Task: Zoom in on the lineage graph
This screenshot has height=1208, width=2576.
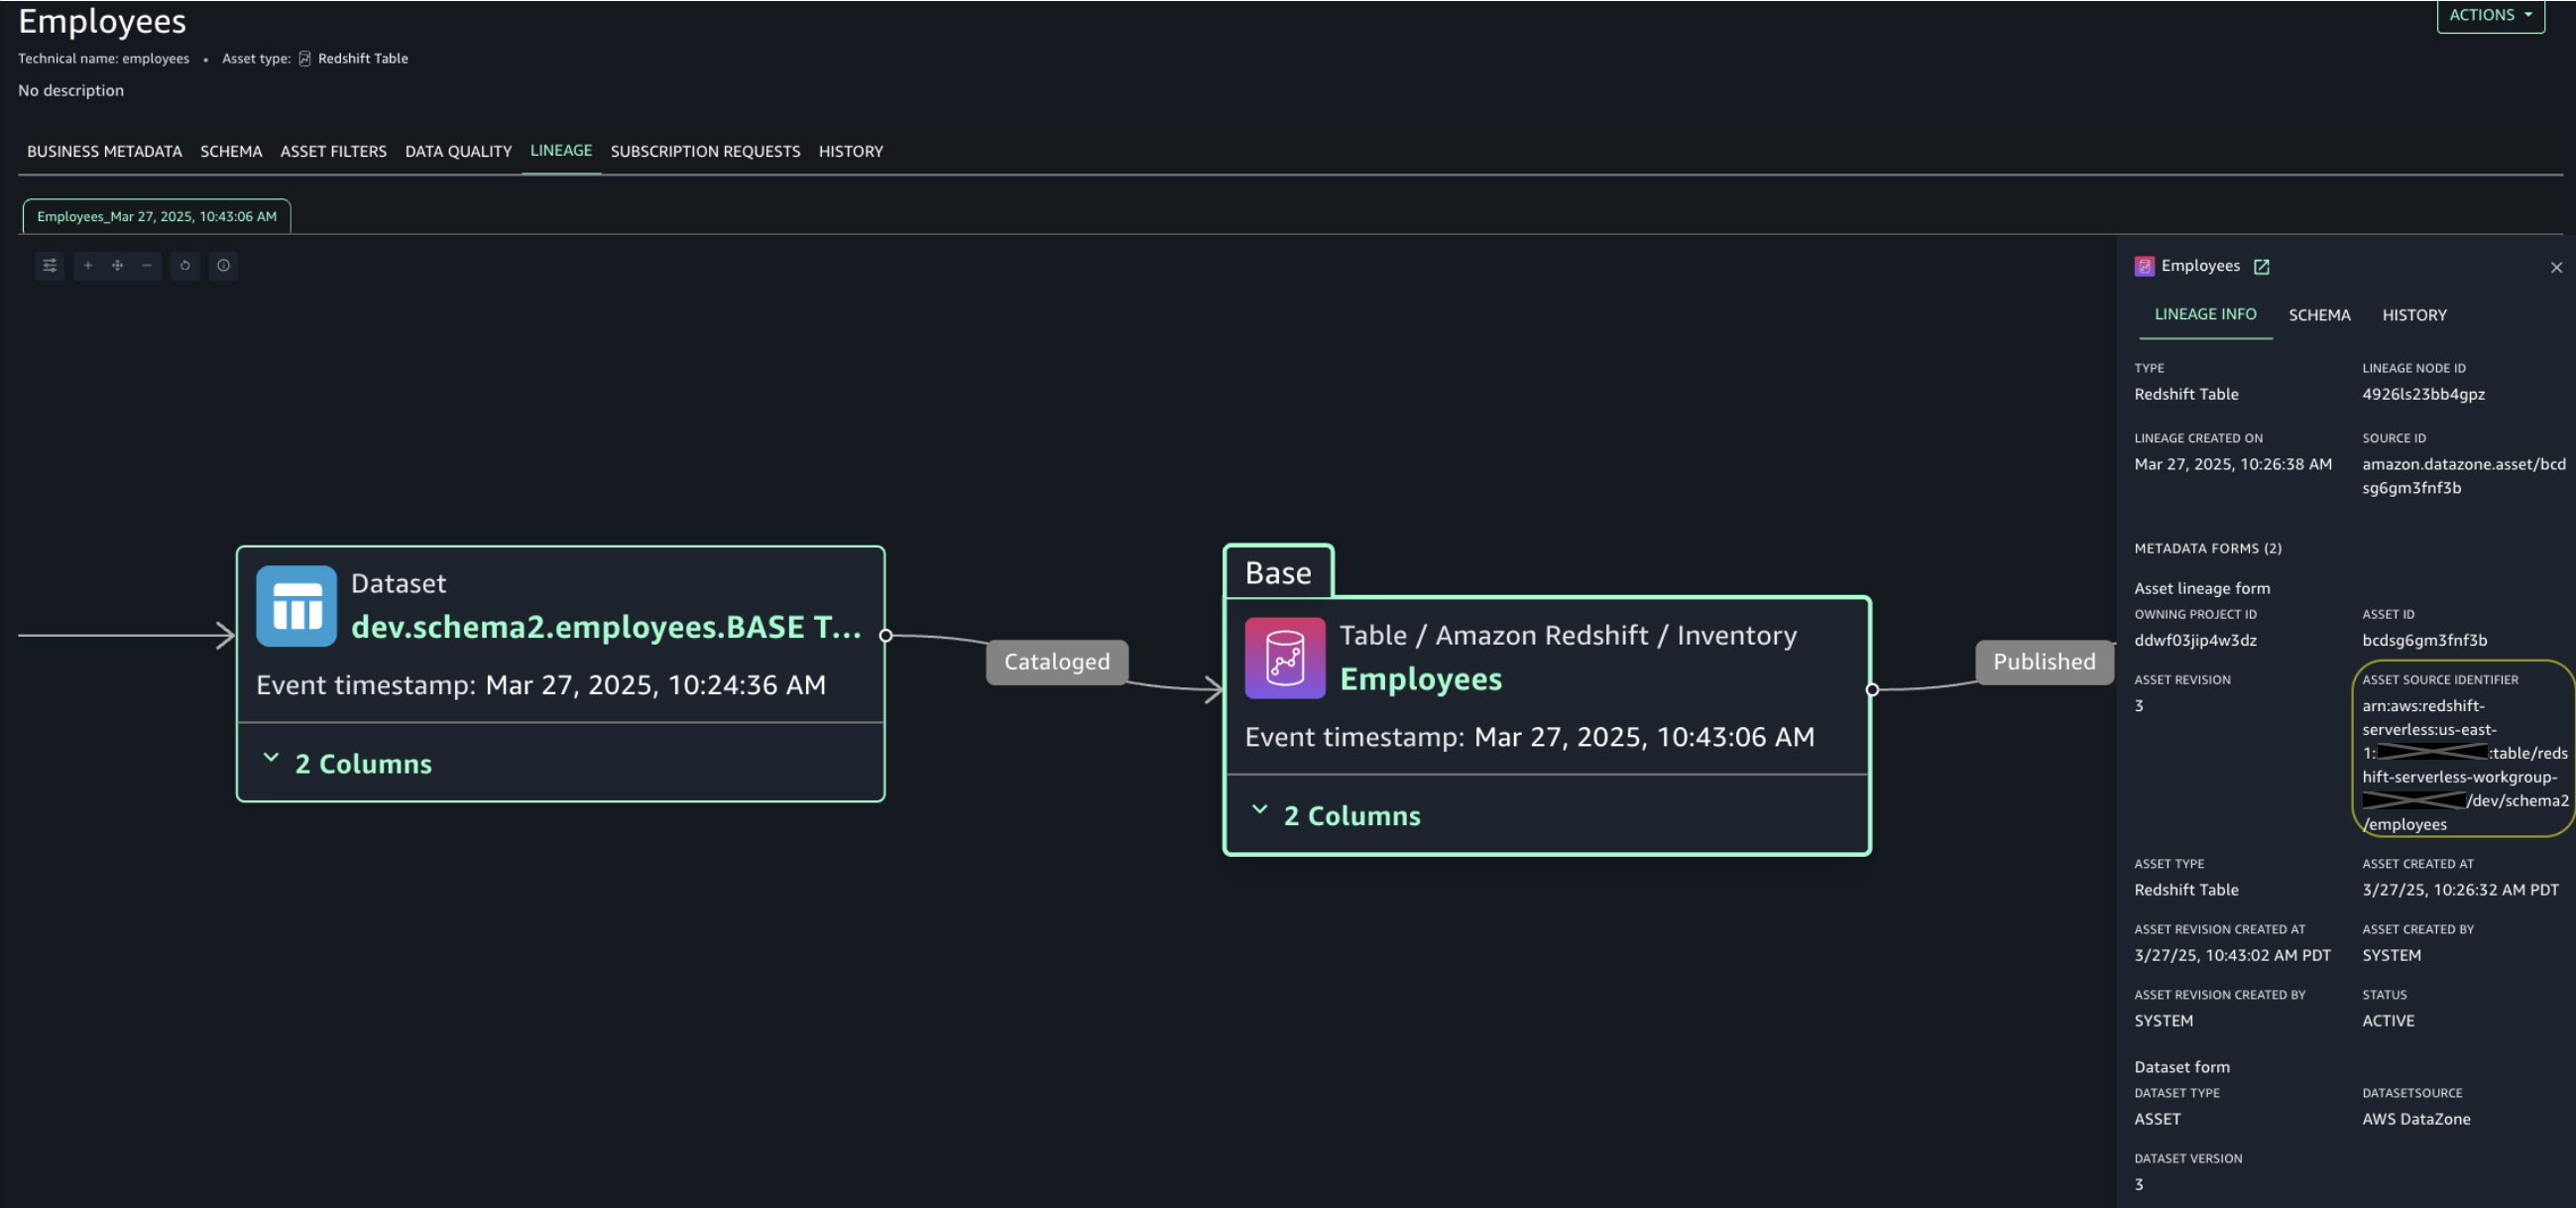Action: 88,266
